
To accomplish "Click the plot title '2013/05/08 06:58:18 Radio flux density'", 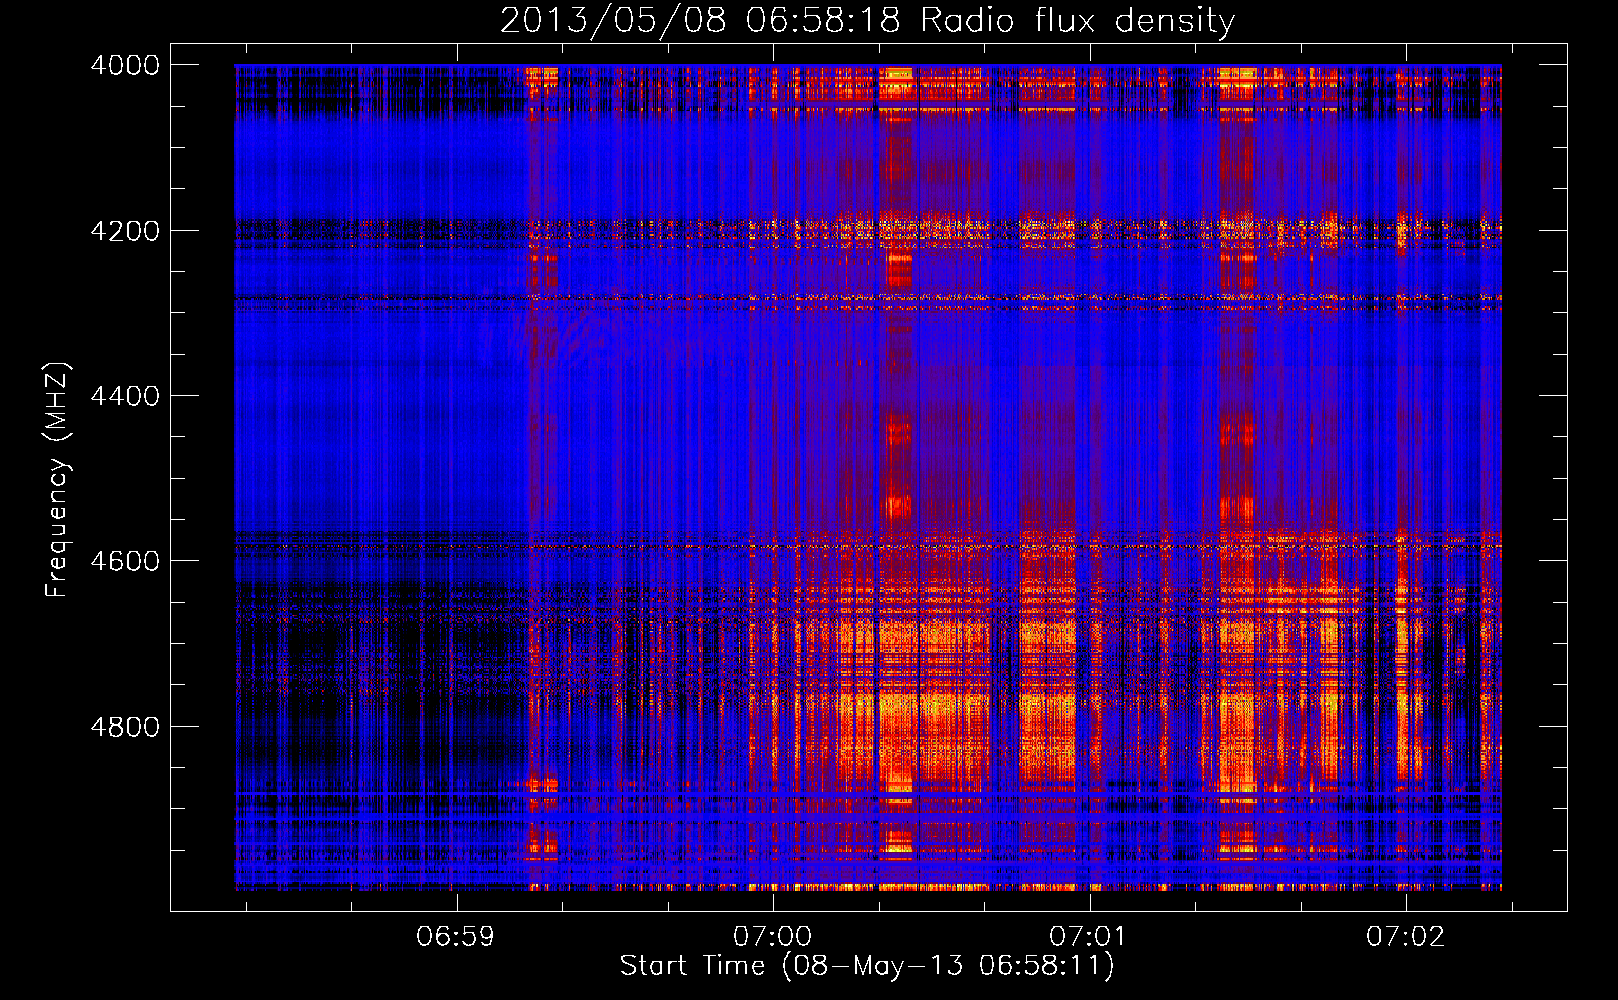I will click(867, 21).
